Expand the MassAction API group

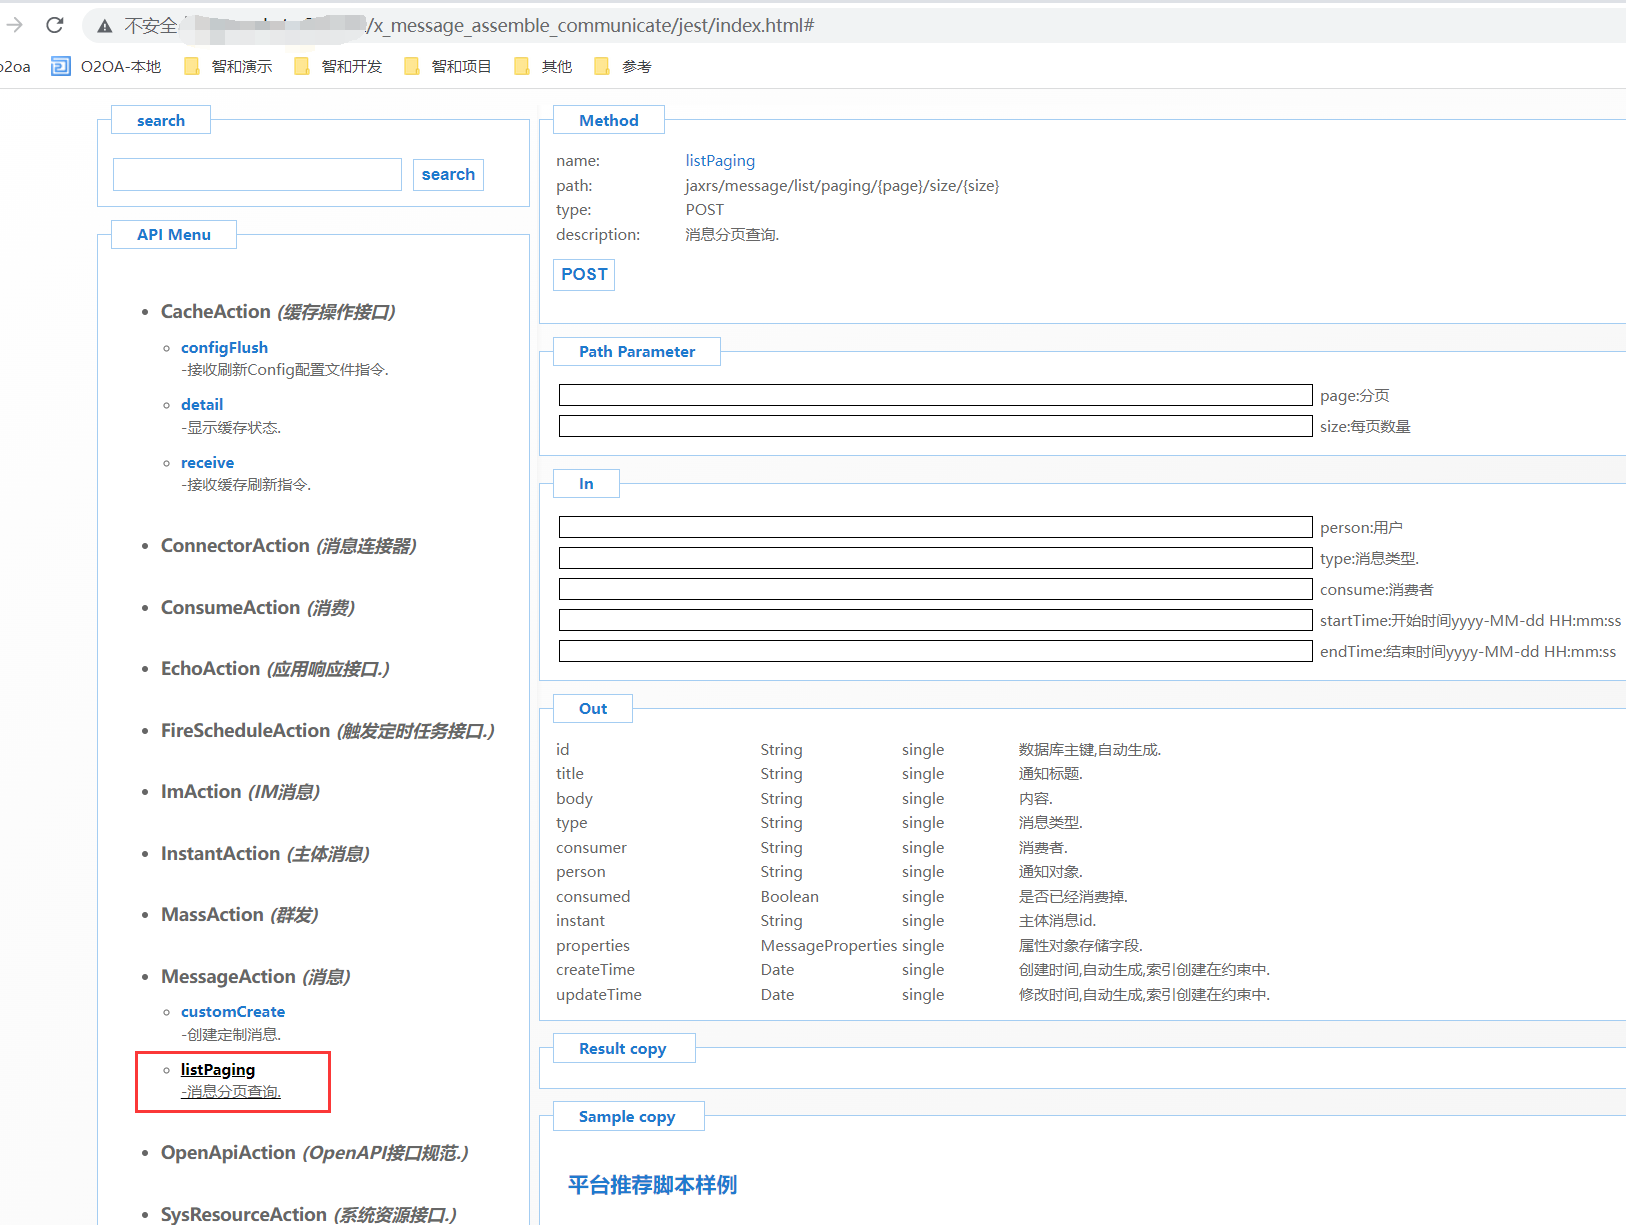[x=212, y=915]
